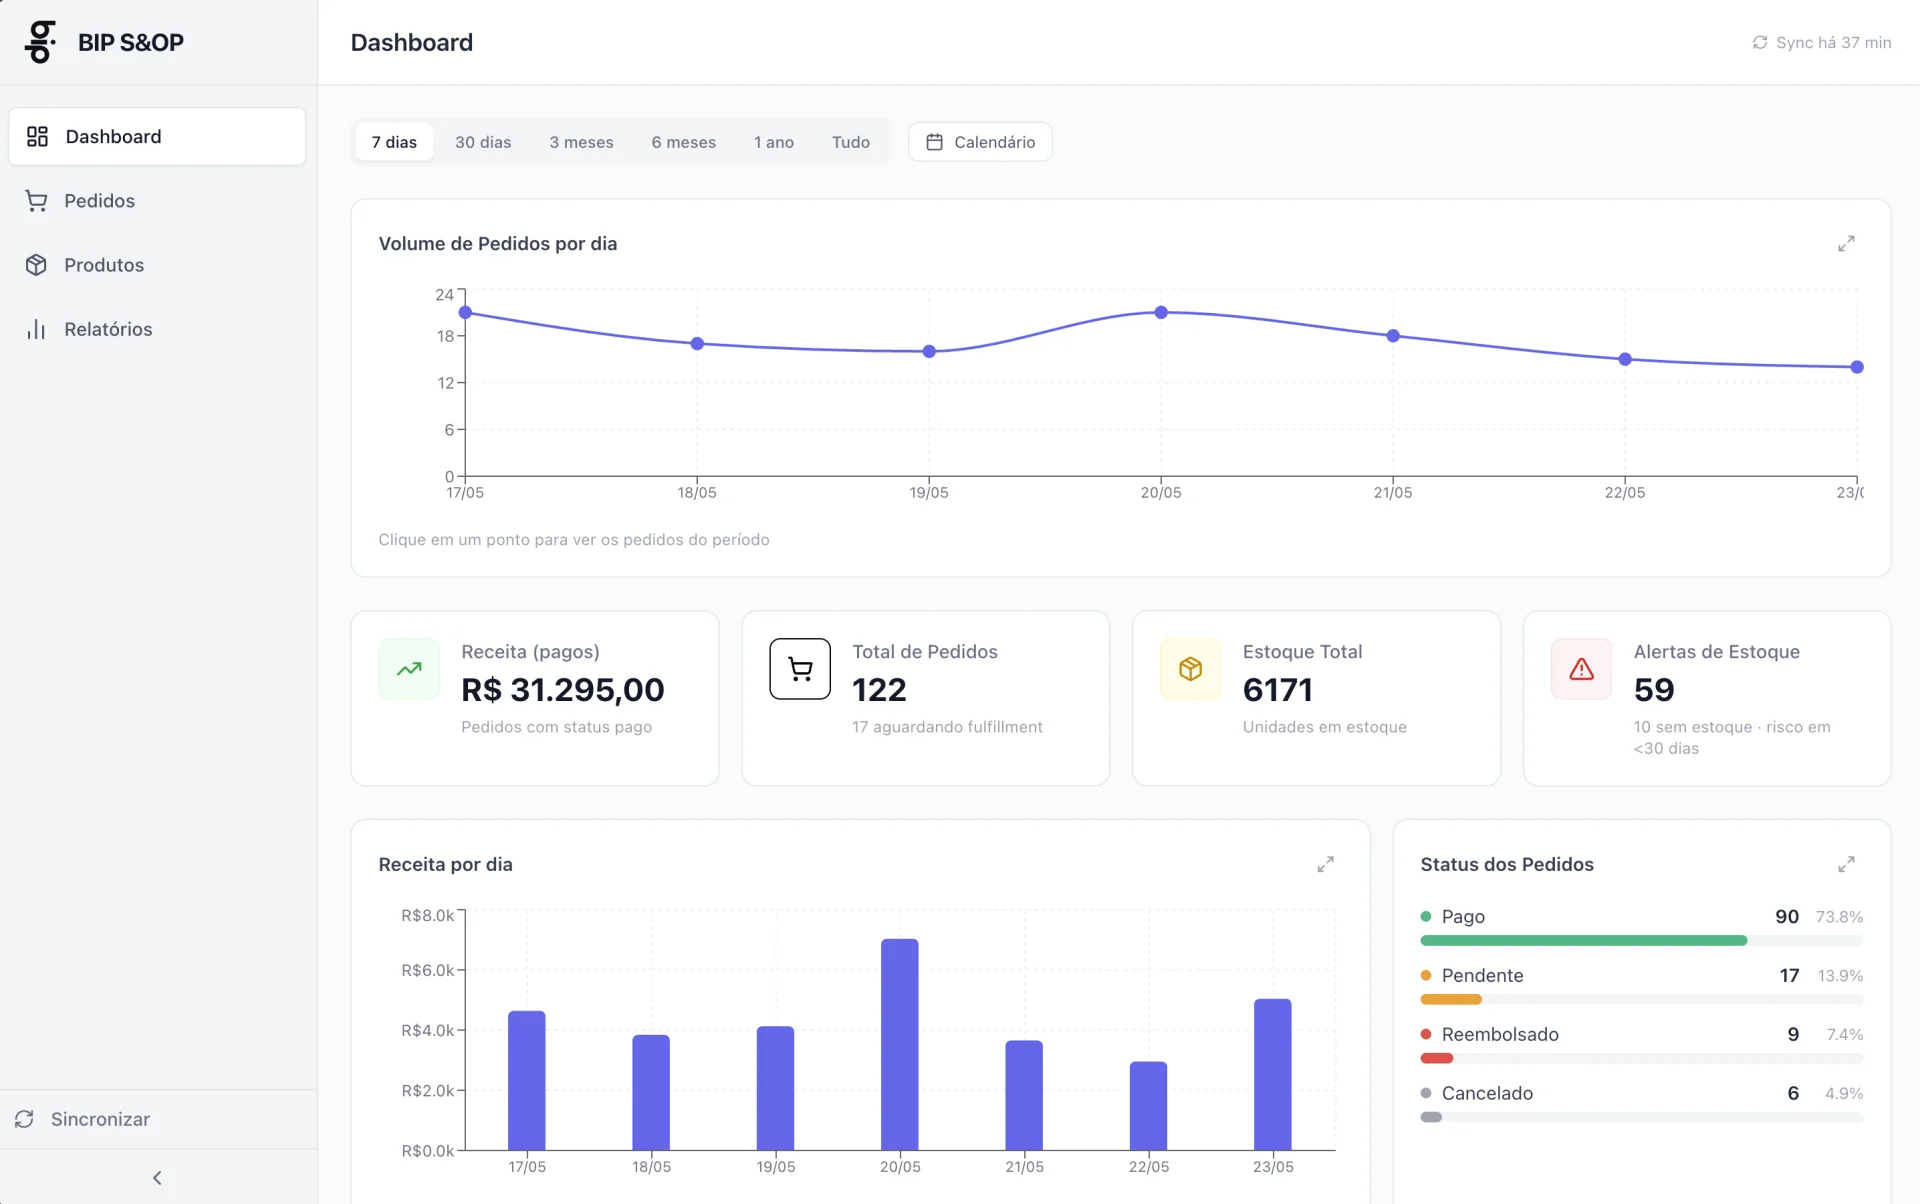Open the Produtos page
1920x1204 pixels.
[x=157, y=265]
